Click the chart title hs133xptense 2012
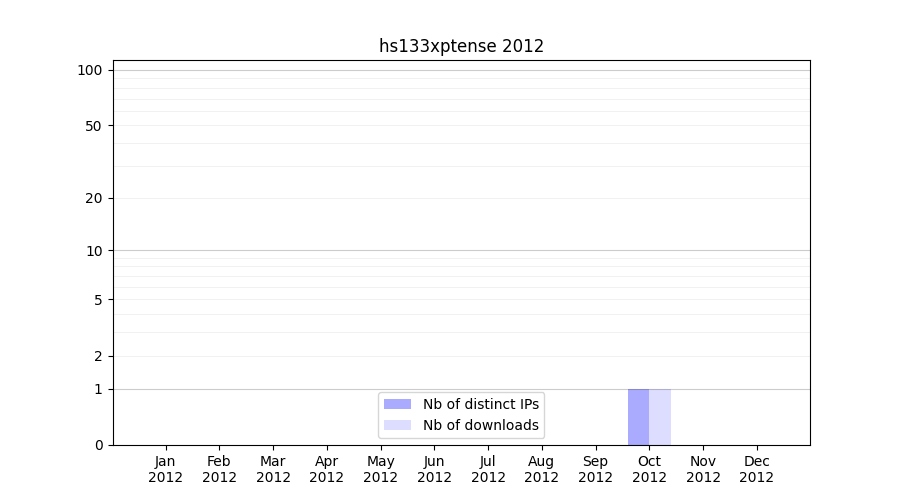 (x=461, y=46)
